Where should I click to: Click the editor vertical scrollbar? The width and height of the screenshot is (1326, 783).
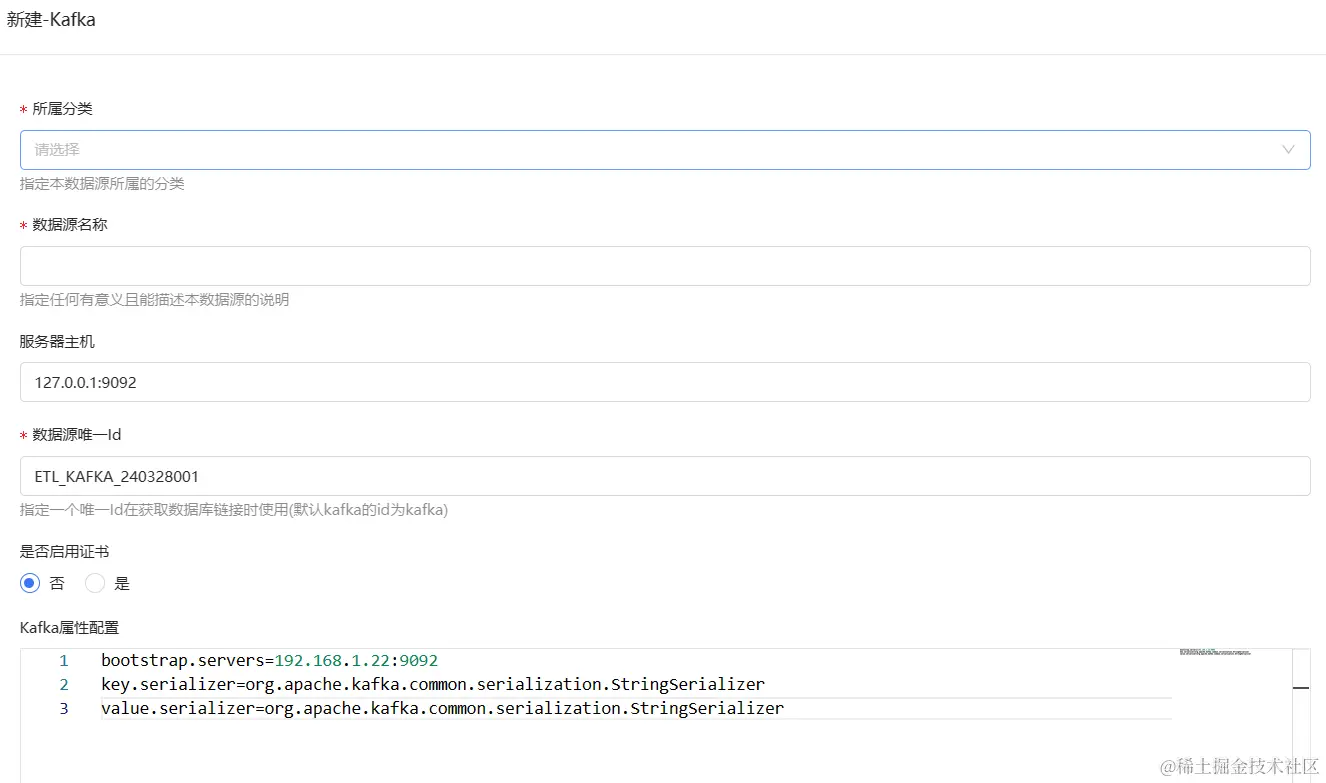pos(1301,715)
